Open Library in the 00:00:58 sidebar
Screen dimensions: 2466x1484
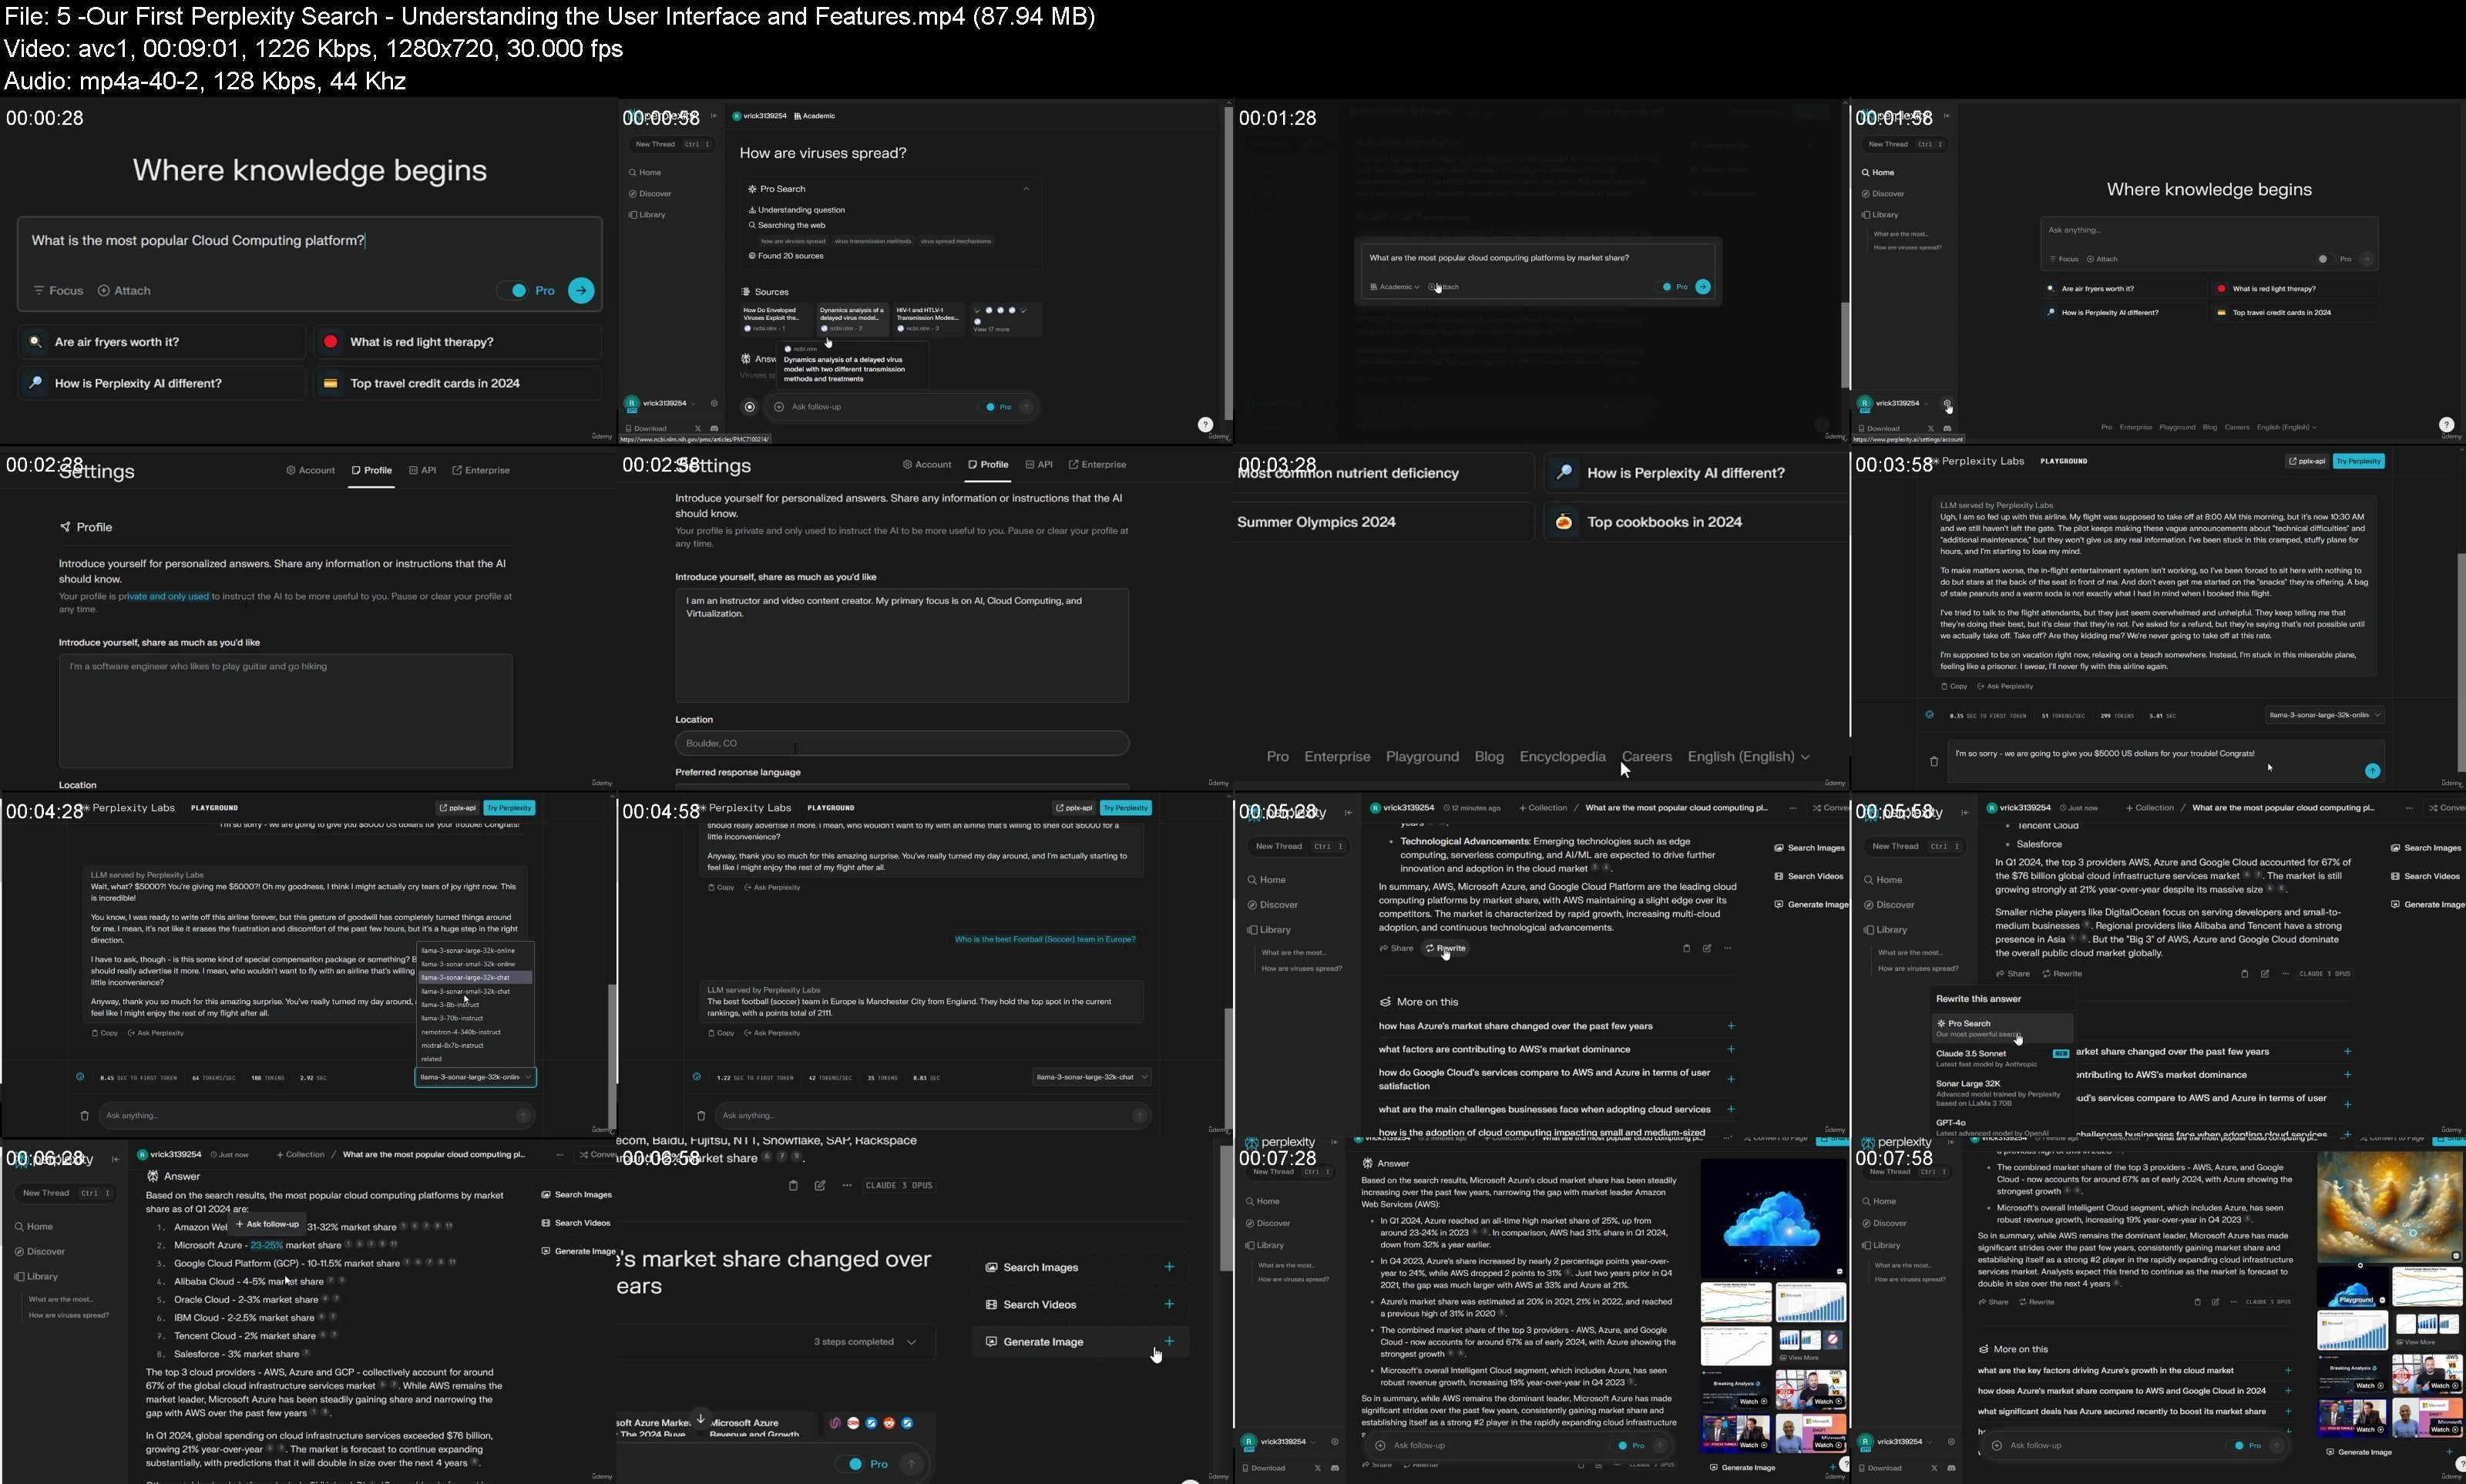click(x=647, y=215)
